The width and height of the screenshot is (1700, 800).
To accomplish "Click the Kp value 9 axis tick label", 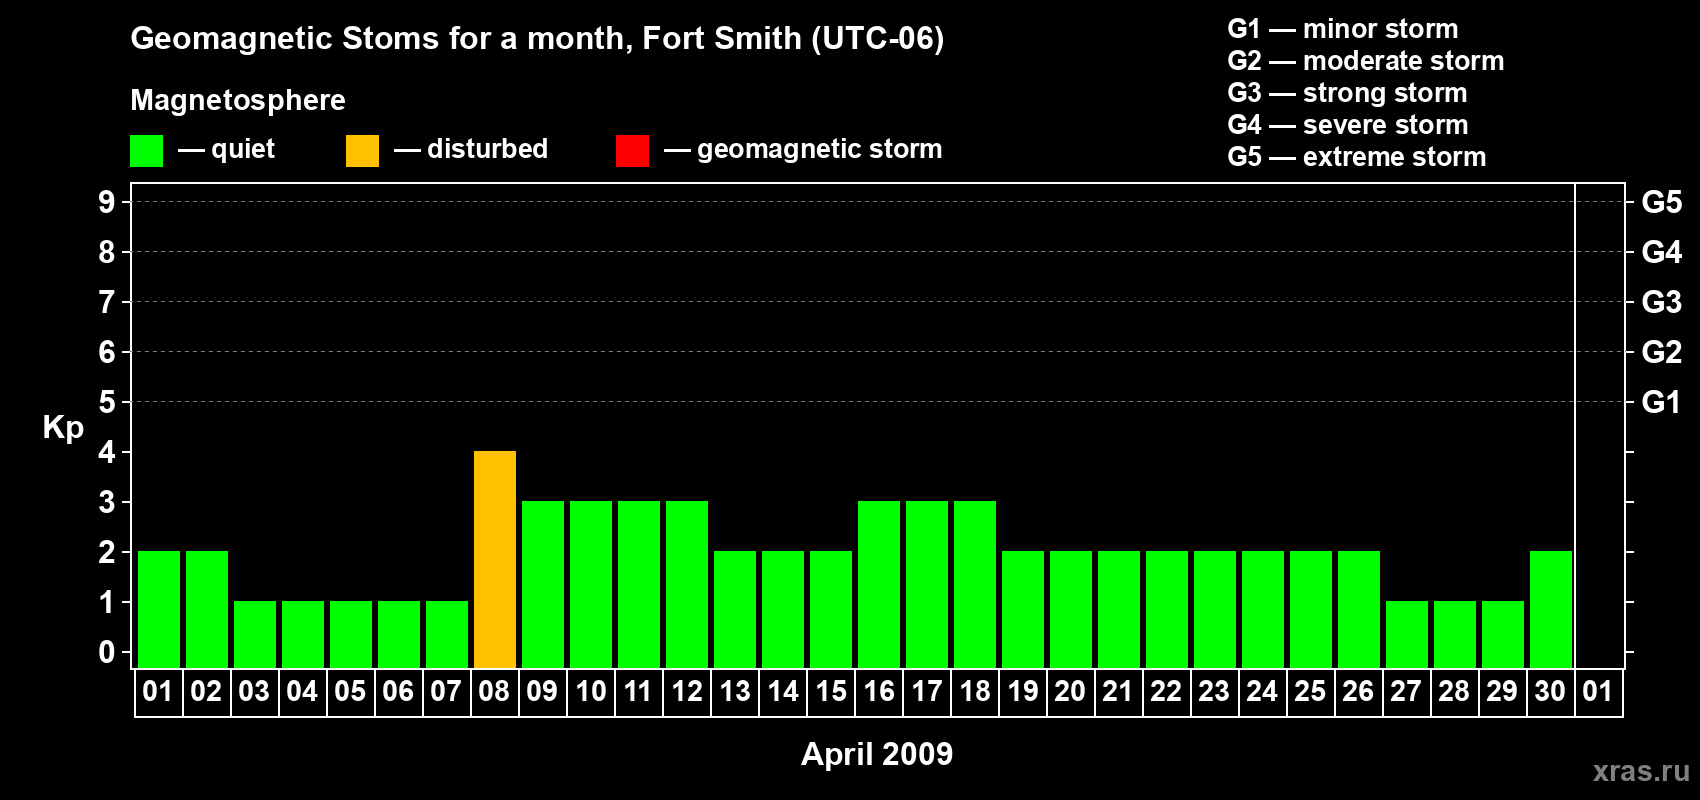I will pyautogui.click(x=106, y=202).
